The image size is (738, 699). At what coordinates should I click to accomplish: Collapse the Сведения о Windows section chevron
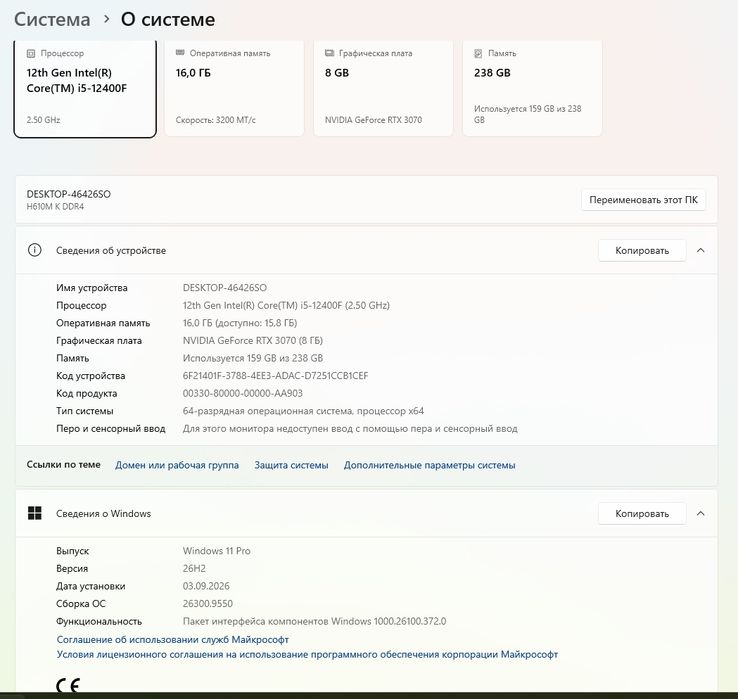point(700,514)
